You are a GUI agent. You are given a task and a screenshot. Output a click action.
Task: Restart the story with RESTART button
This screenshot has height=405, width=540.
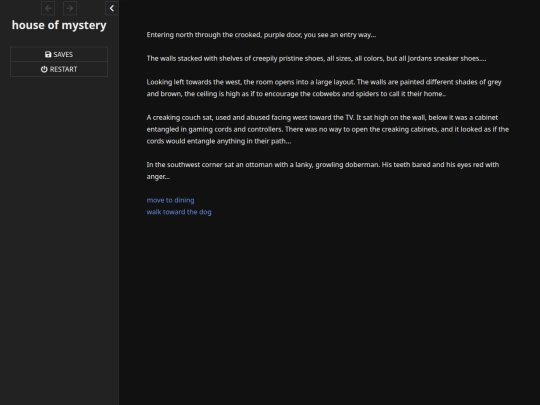click(59, 69)
